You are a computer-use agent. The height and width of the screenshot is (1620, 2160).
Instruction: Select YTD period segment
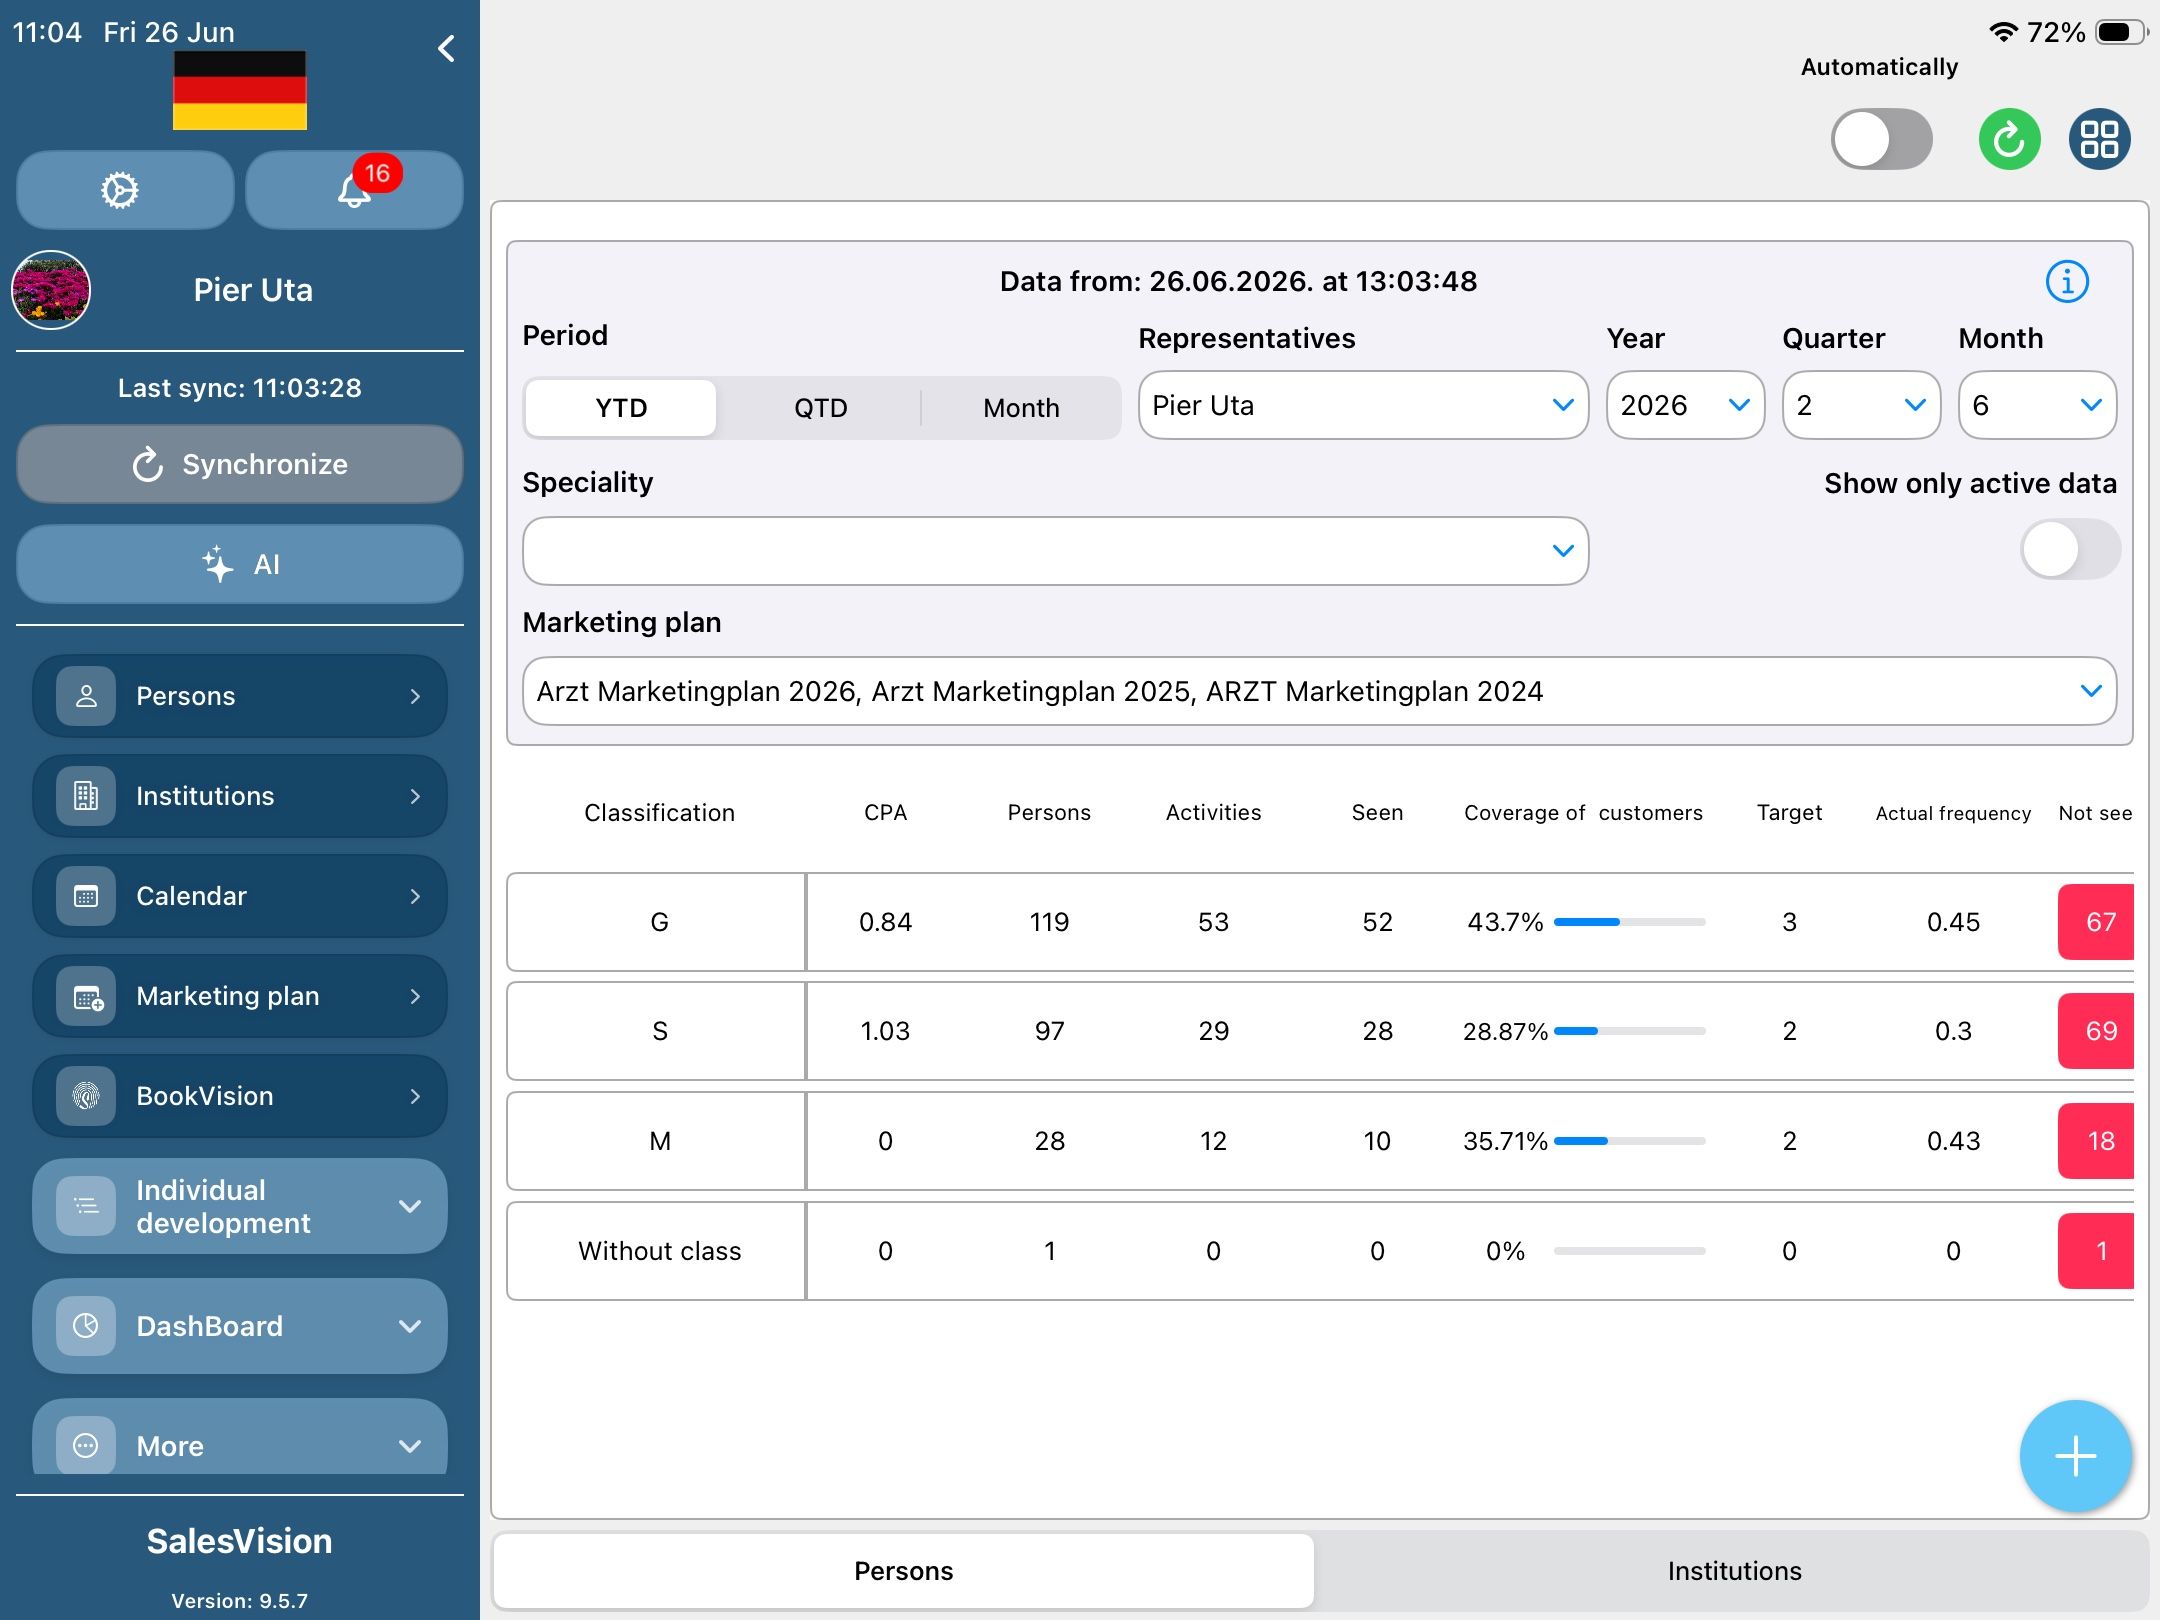click(621, 408)
